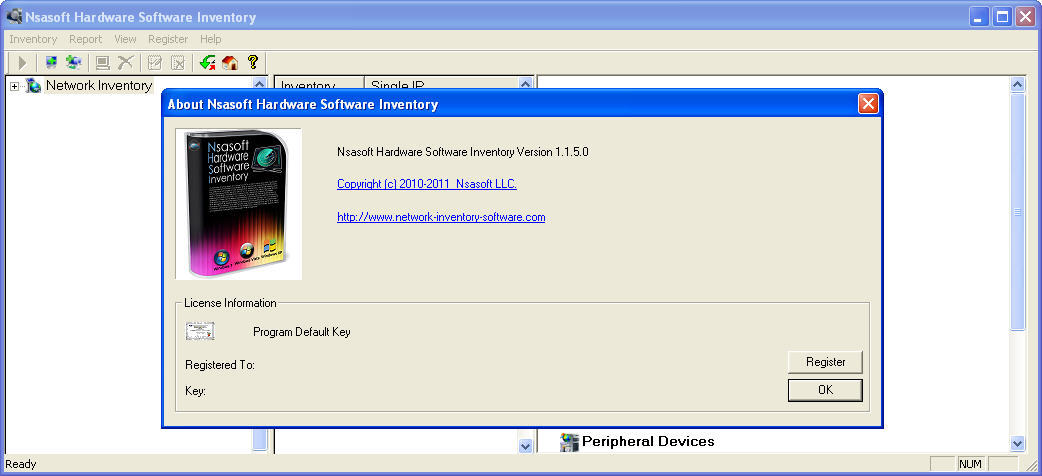Open the Register menu

pos(168,39)
